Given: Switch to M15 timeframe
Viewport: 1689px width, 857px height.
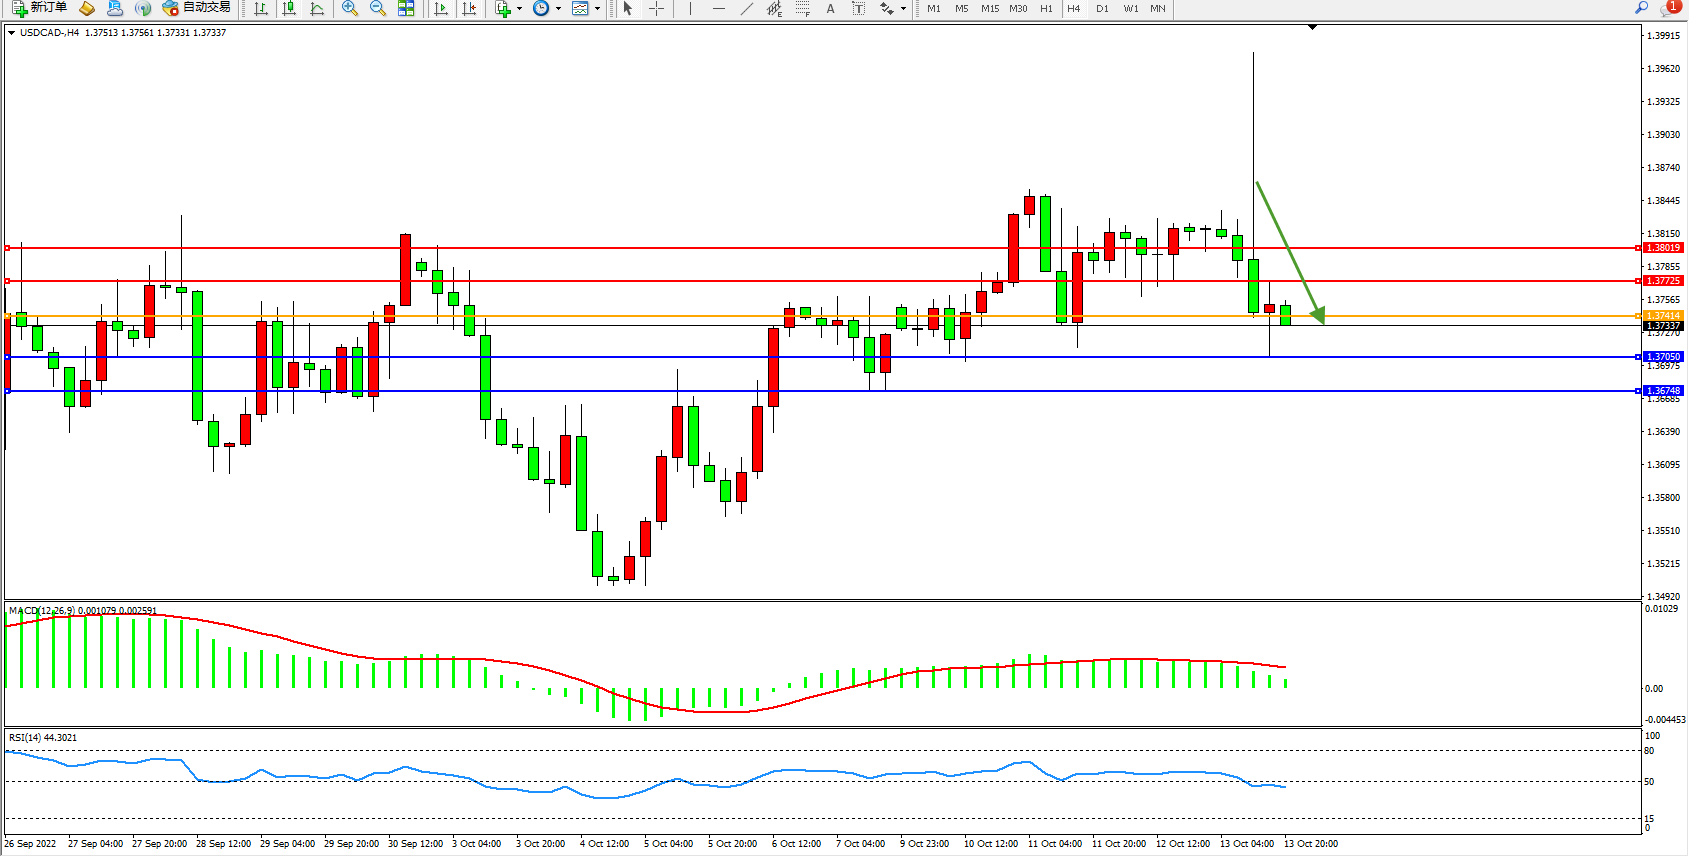Looking at the screenshot, I should pyautogui.click(x=989, y=8).
